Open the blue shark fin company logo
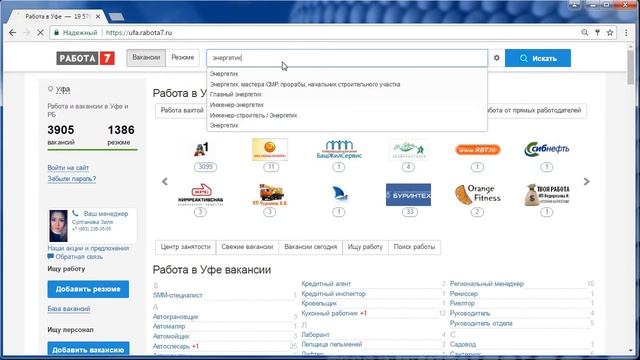 point(340,195)
